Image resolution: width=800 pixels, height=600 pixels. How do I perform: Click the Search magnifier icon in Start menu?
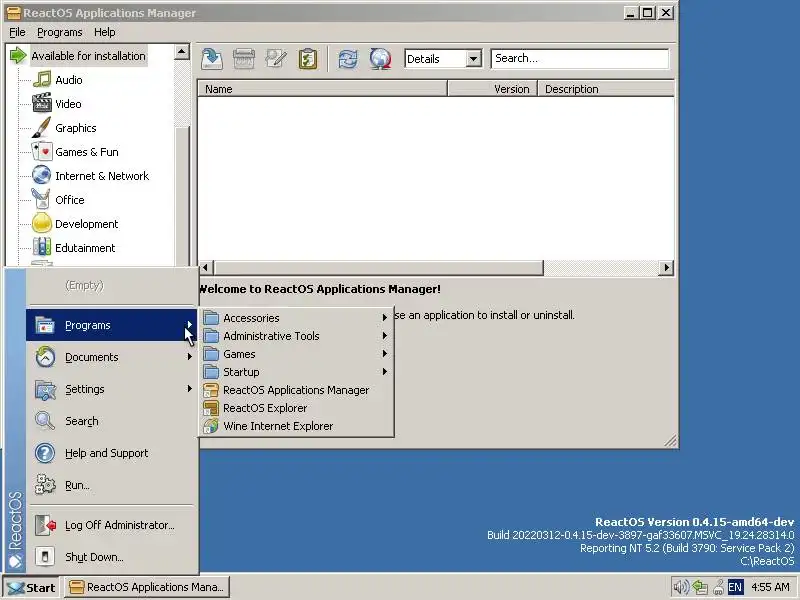pyautogui.click(x=45, y=421)
